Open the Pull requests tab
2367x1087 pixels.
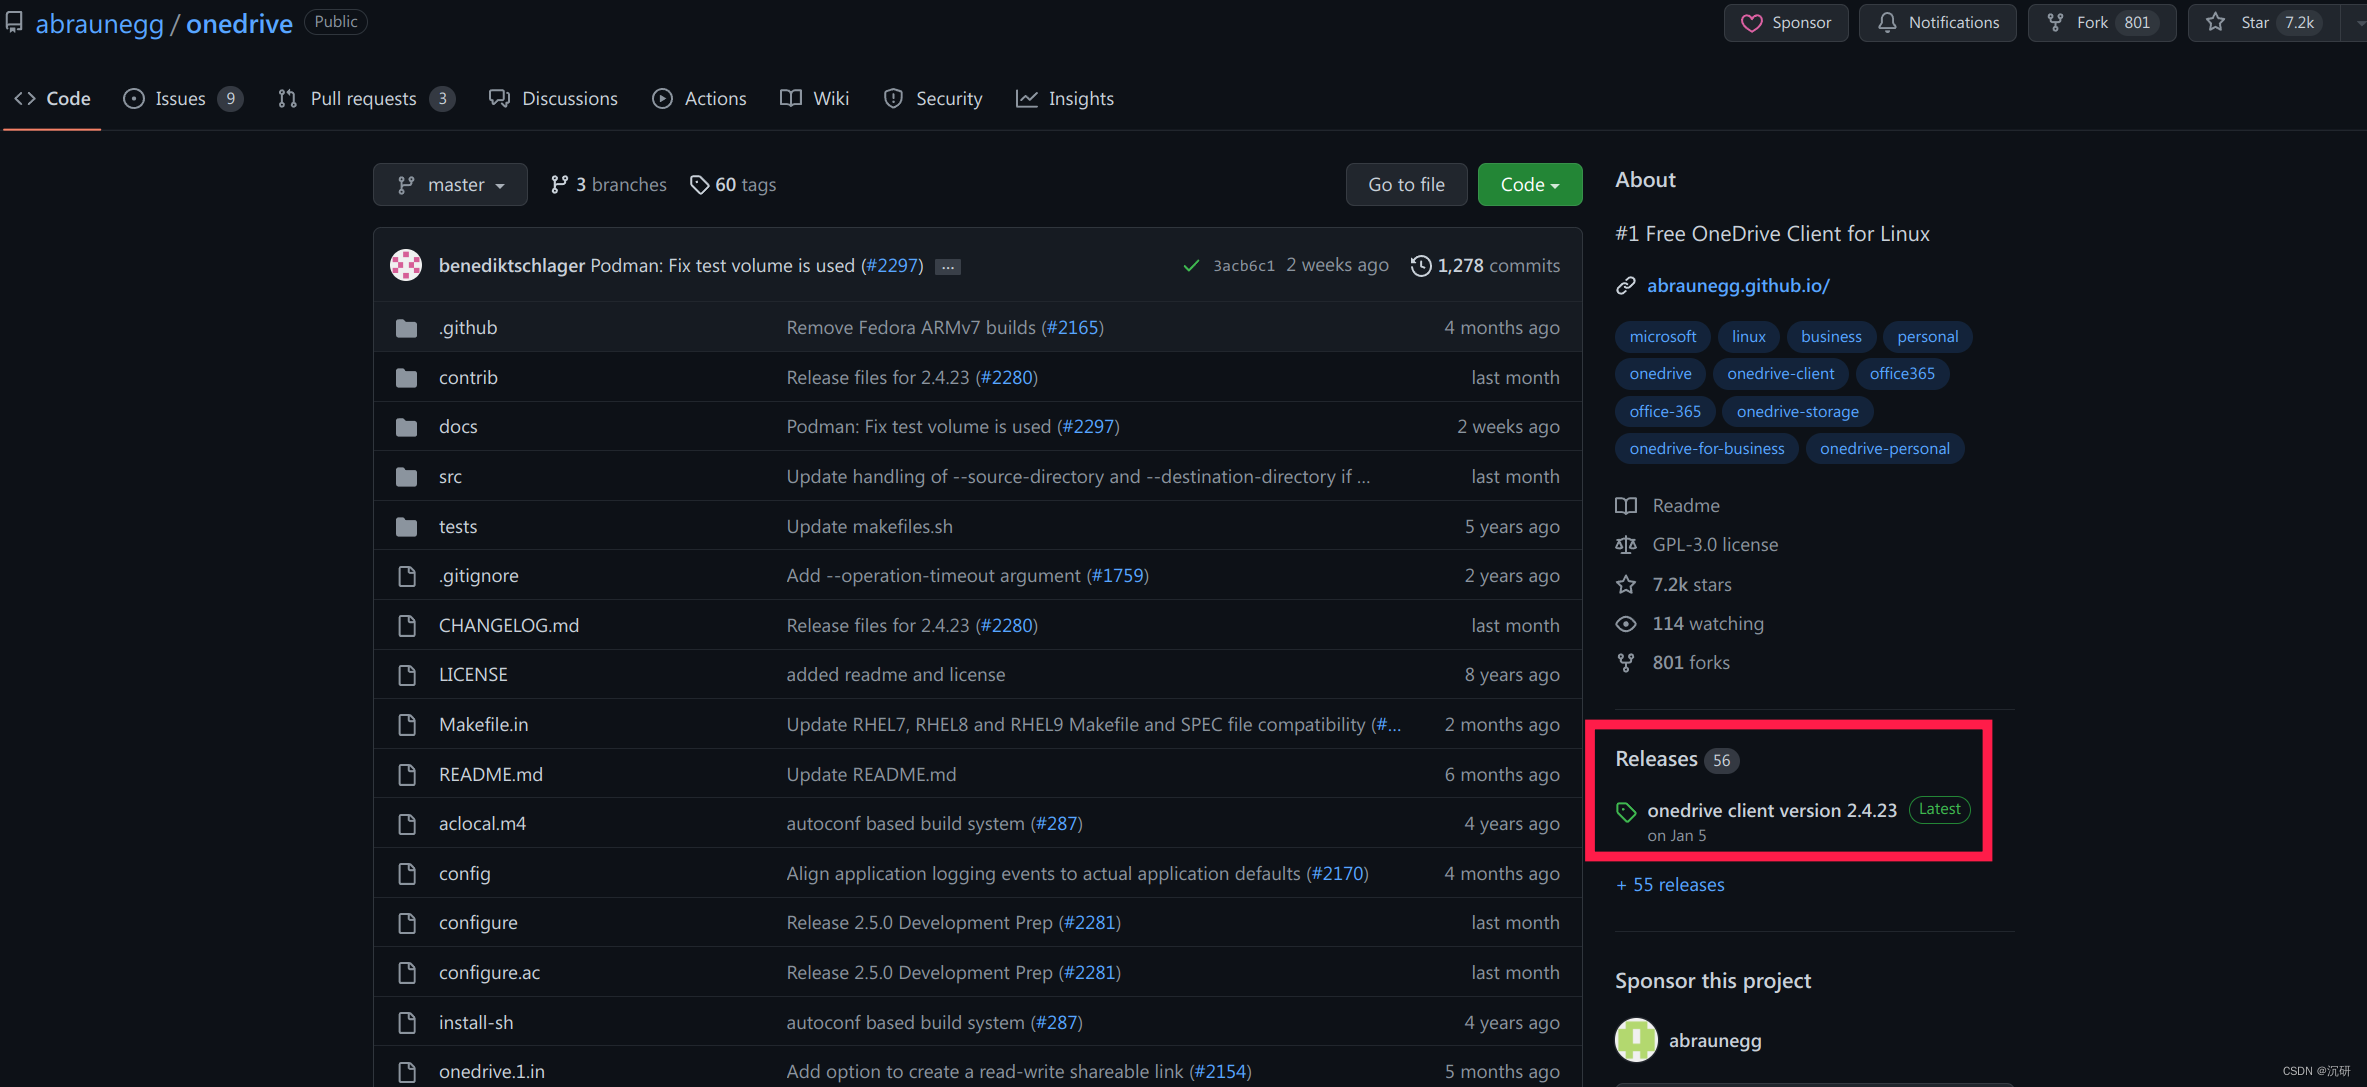(x=366, y=98)
